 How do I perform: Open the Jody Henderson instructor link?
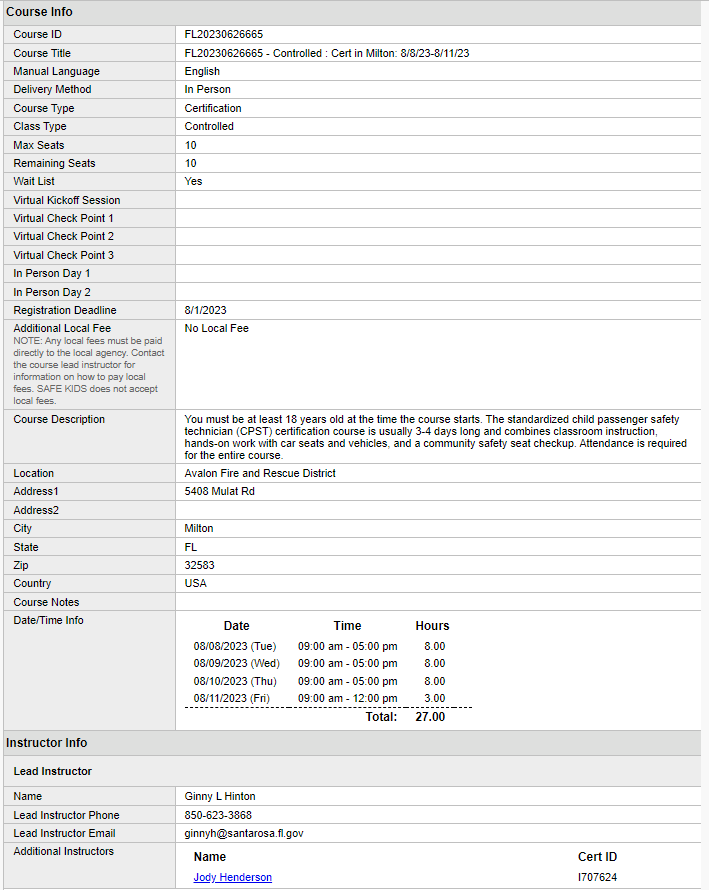232,877
